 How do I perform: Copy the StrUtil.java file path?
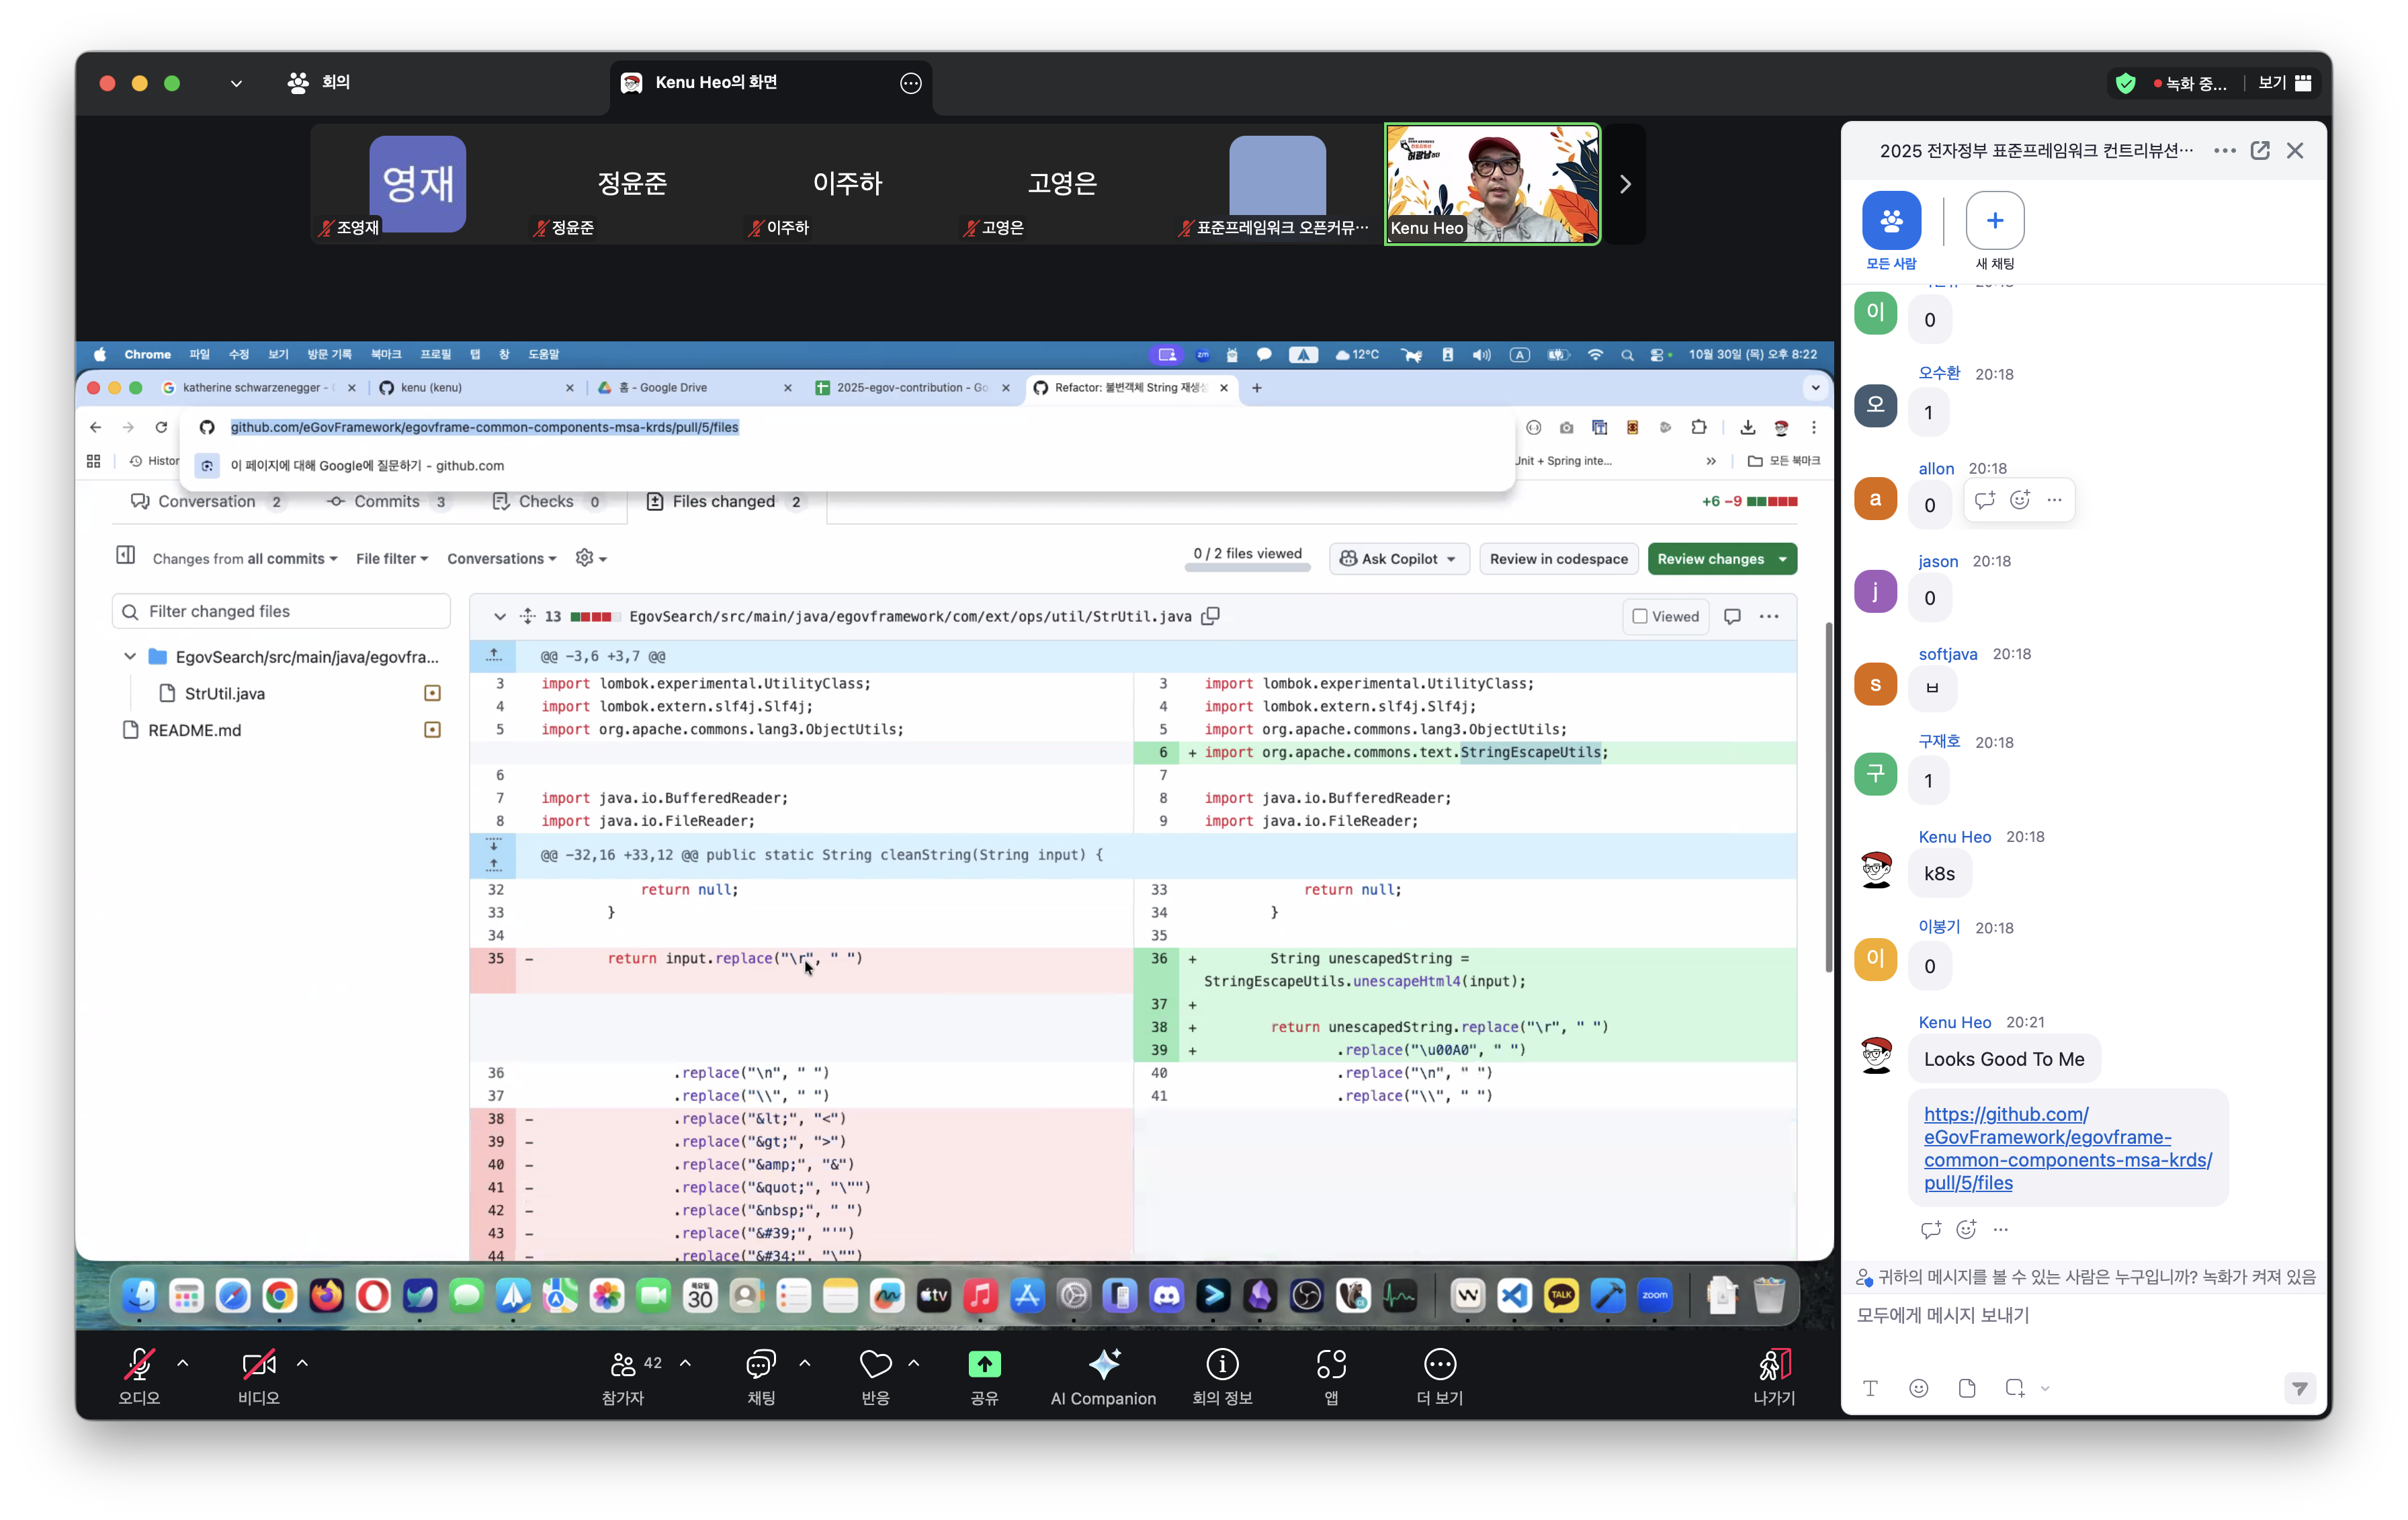click(1210, 616)
